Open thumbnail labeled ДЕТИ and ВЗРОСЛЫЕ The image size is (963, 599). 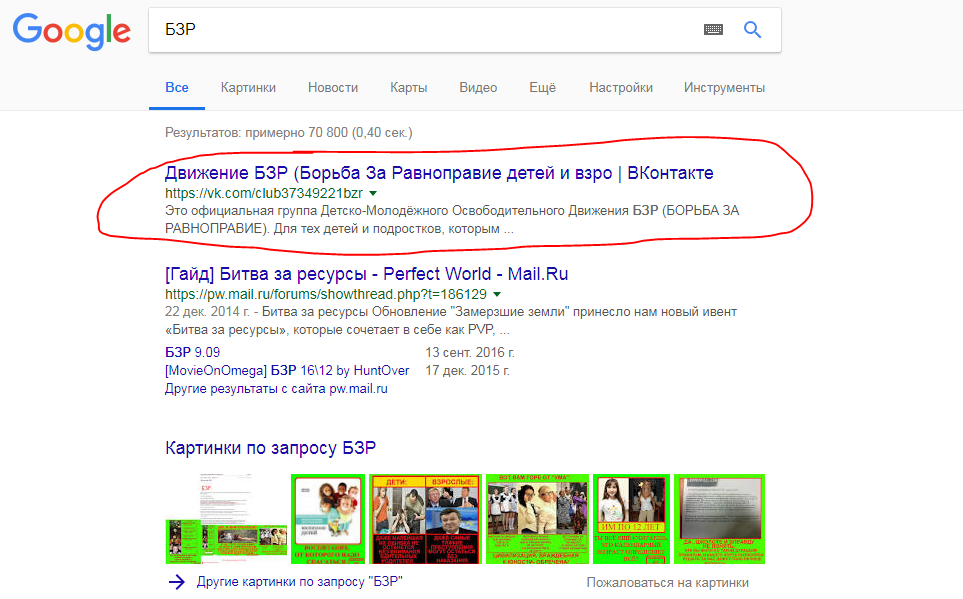tap(426, 519)
